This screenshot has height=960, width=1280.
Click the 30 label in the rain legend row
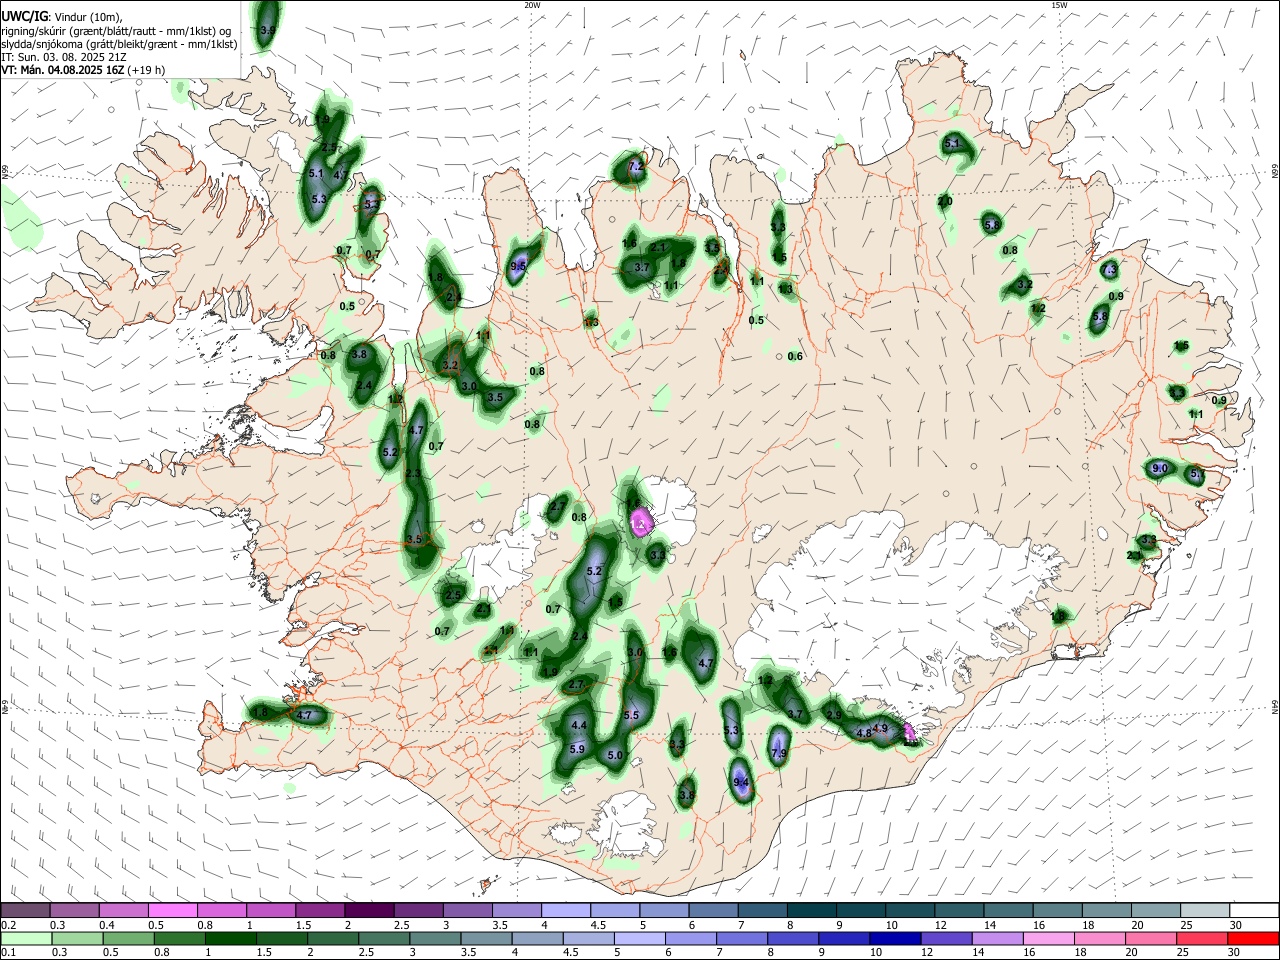coord(1234,952)
